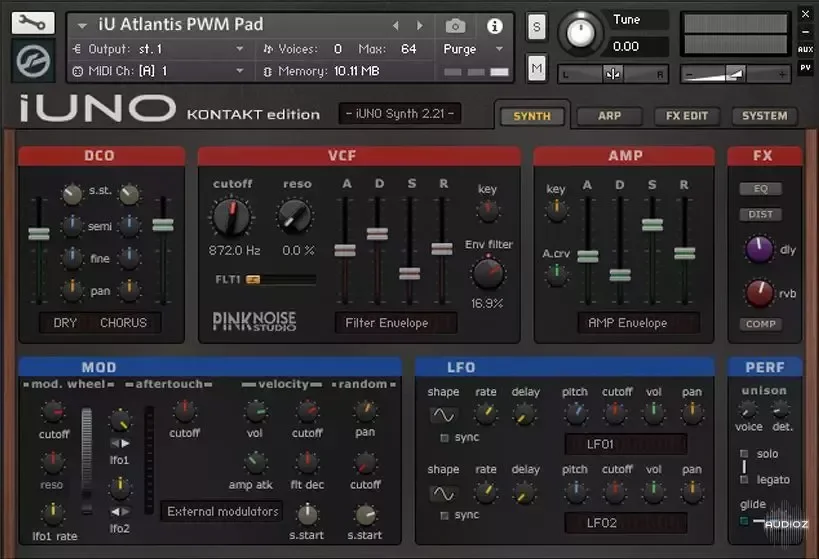The width and height of the screenshot is (819, 559).
Task: Click the mod wheel cutoff knob
Action: [x=53, y=412]
